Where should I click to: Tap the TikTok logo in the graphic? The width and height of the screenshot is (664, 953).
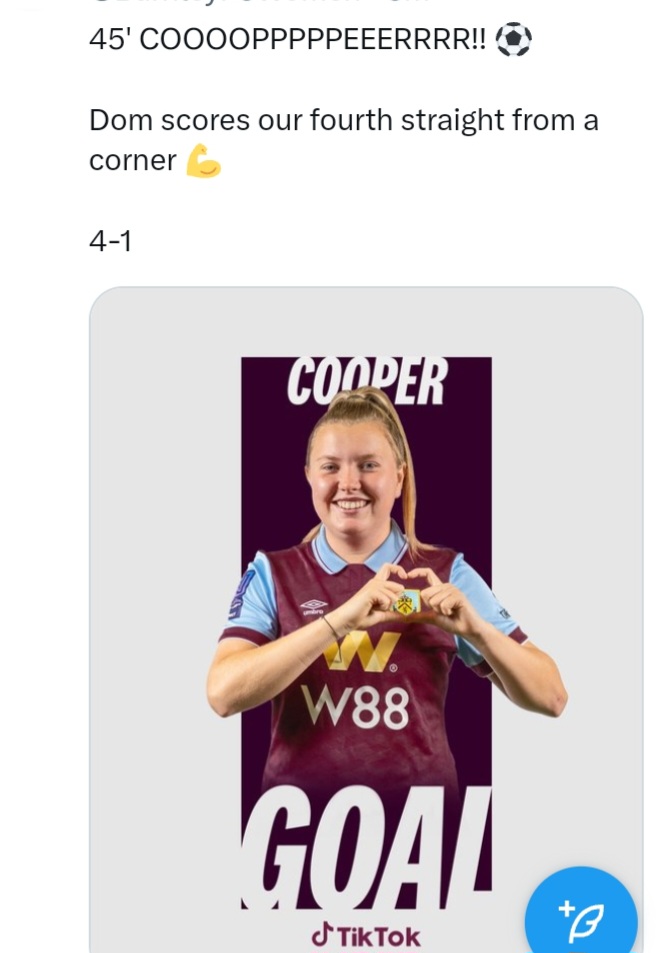[x=366, y=936]
